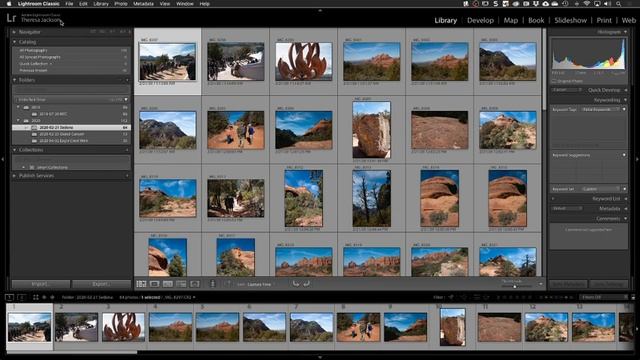Select filmstrip thumbnail number 10
This screenshot has height=360, width=640.
[x=452, y=327]
